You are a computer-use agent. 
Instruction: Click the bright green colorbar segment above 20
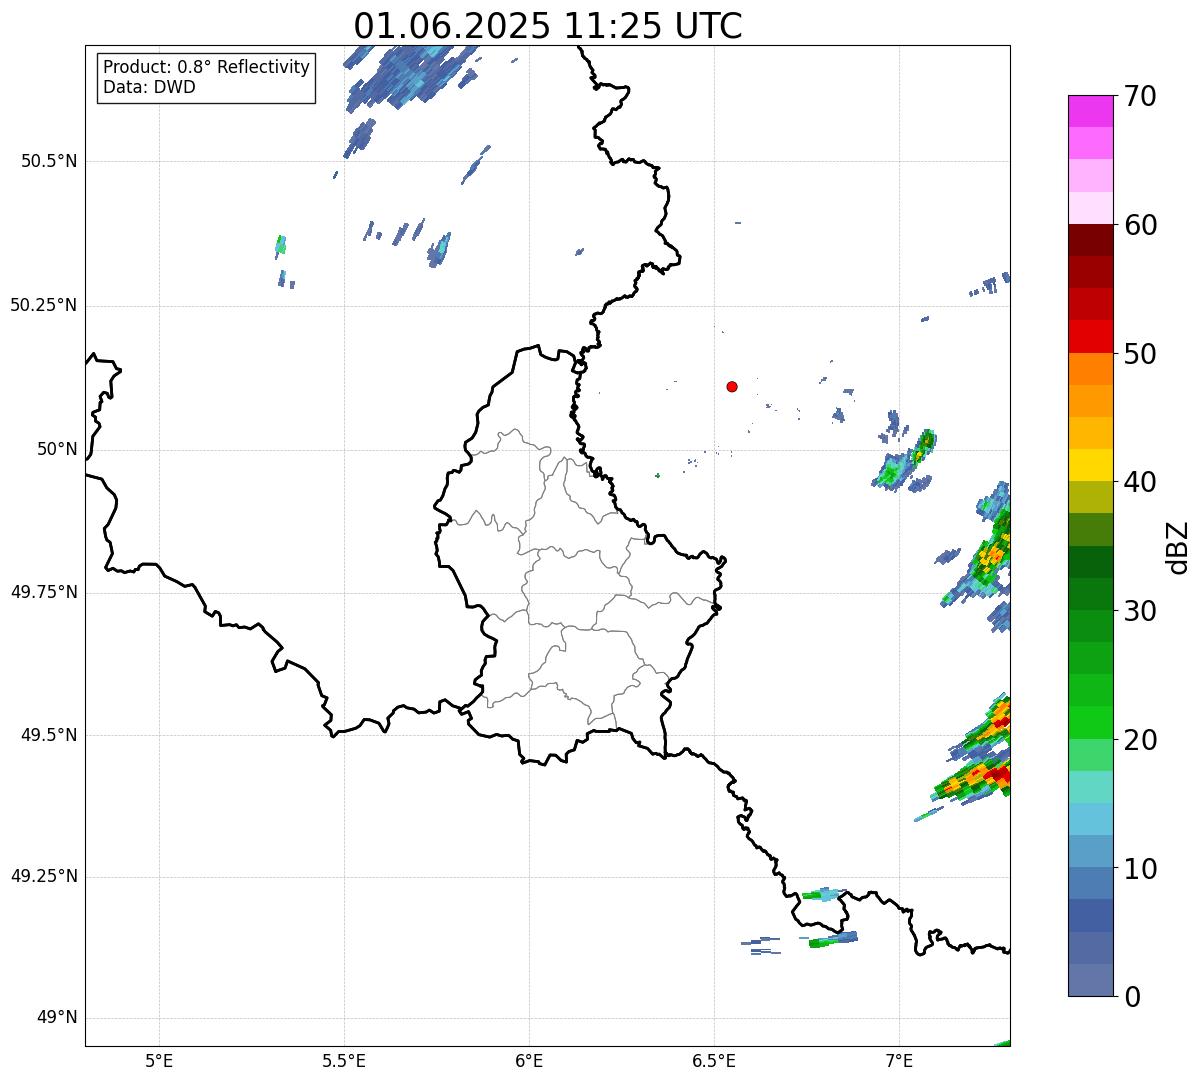[1091, 722]
